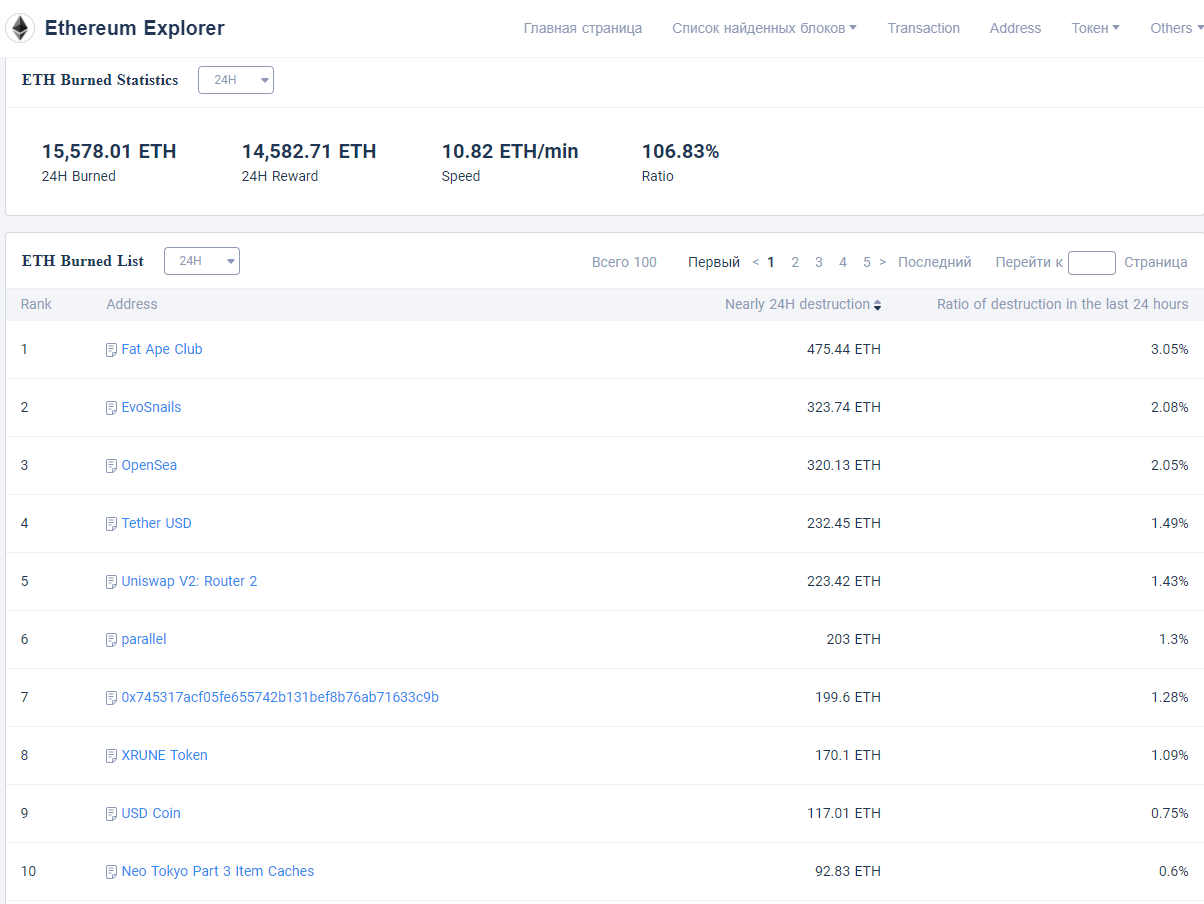Sort by Nearly 24H destruction arrows
Image resolution: width=1204 pixels, height=904 pixels.
click(x=877, y=305)
